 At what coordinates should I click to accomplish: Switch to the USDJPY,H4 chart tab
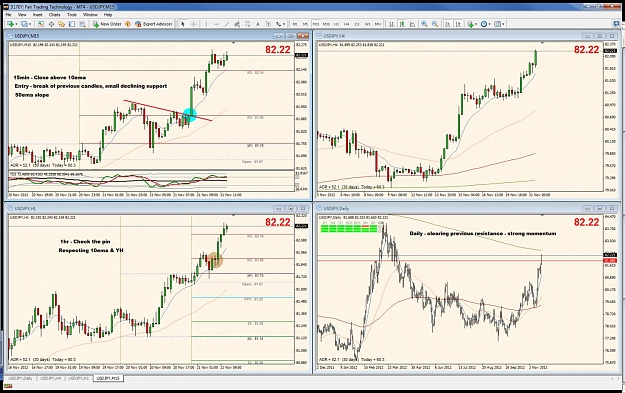pos(50,378)
